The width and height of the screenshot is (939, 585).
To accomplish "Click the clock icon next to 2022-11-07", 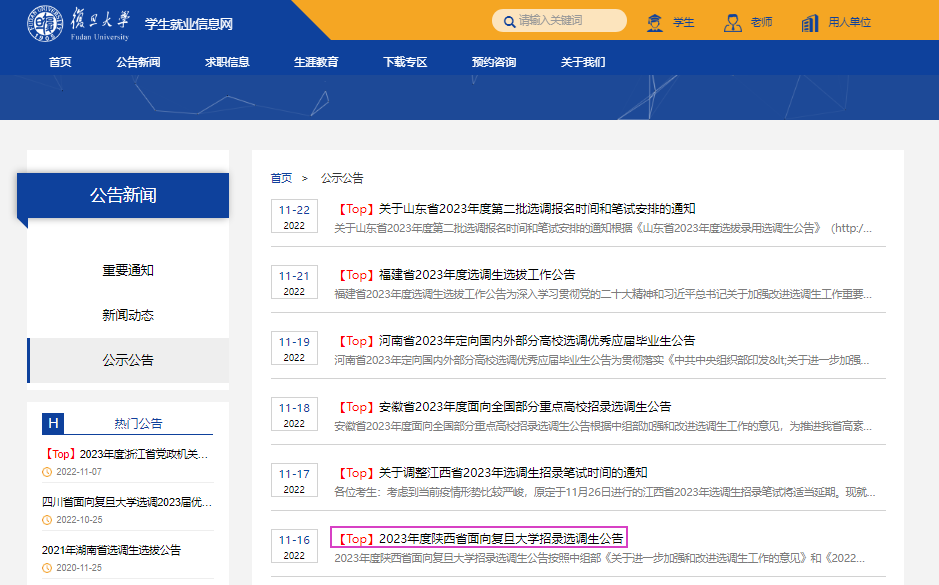I will point(47,472).
